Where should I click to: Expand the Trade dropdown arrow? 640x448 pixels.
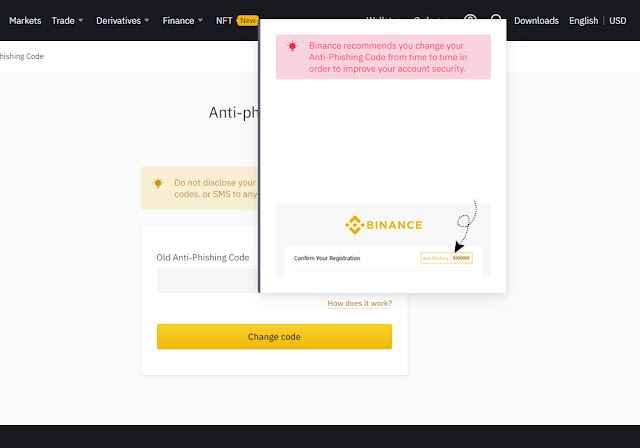pos(81,20)
